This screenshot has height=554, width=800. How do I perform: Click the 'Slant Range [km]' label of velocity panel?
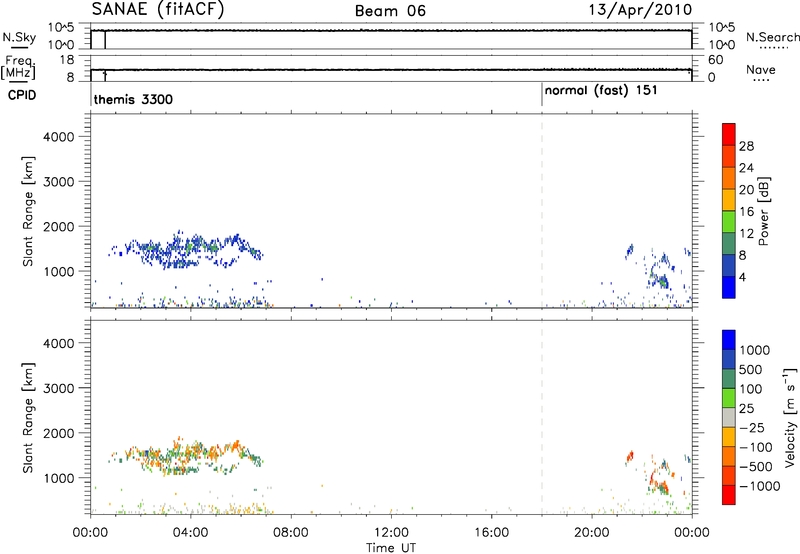[x=28, y=418]
